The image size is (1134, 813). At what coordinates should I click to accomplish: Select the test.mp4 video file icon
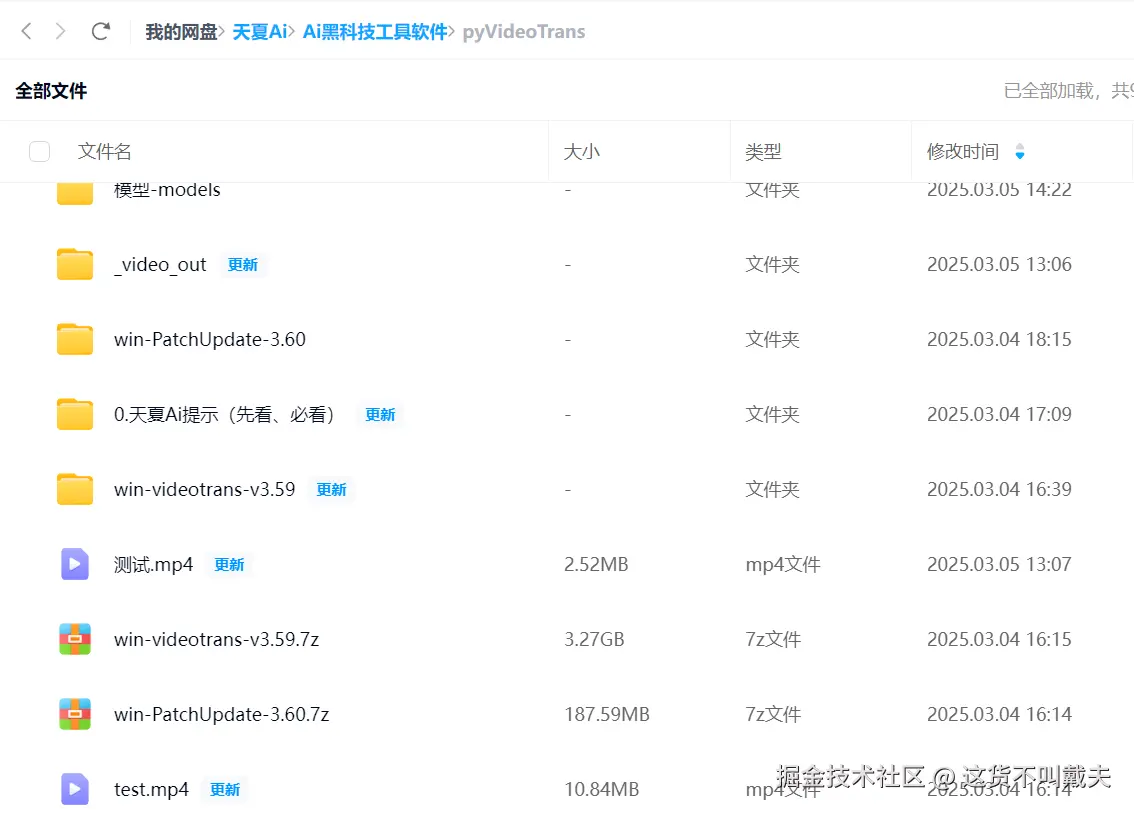tap(75, 789)
